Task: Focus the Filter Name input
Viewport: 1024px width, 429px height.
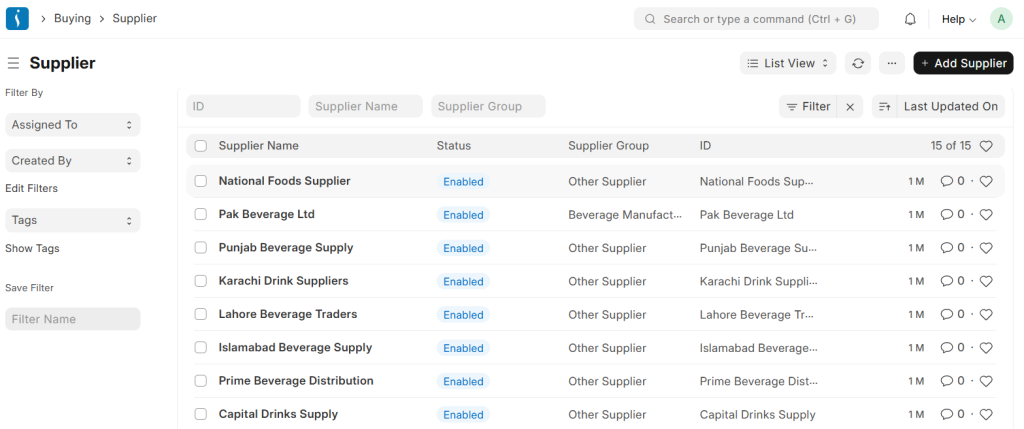Action: pyautogui.click(x=72, y=319)
